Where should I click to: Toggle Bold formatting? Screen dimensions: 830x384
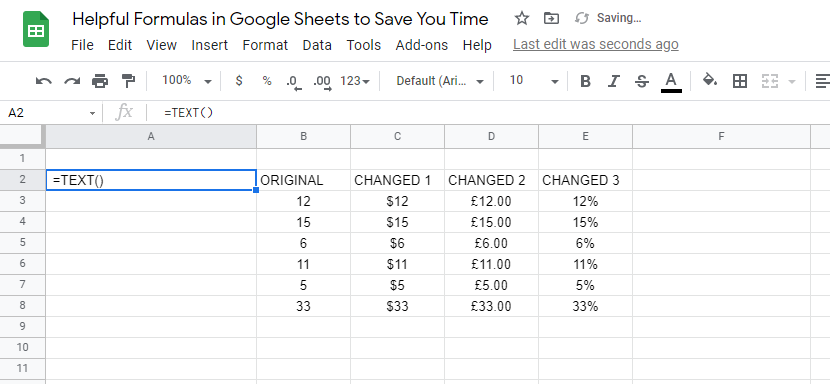(585, 81)
